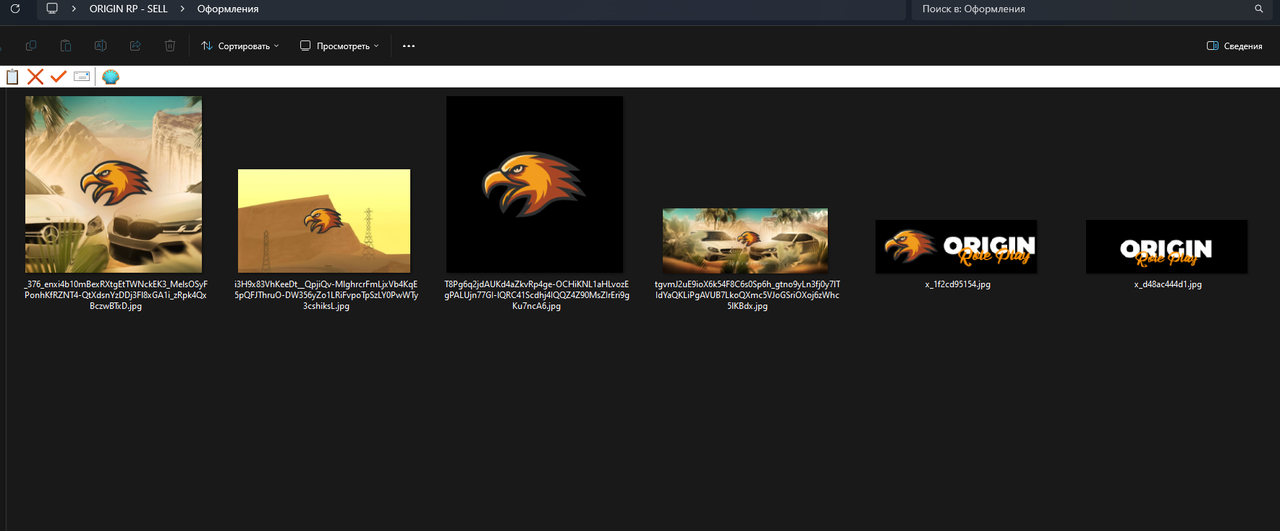Click file name starting 'tgvmJ2uE9ioX6k54F'
Image resolution: width=1280 pixels, height=531 pixels.
click(747, 295)
